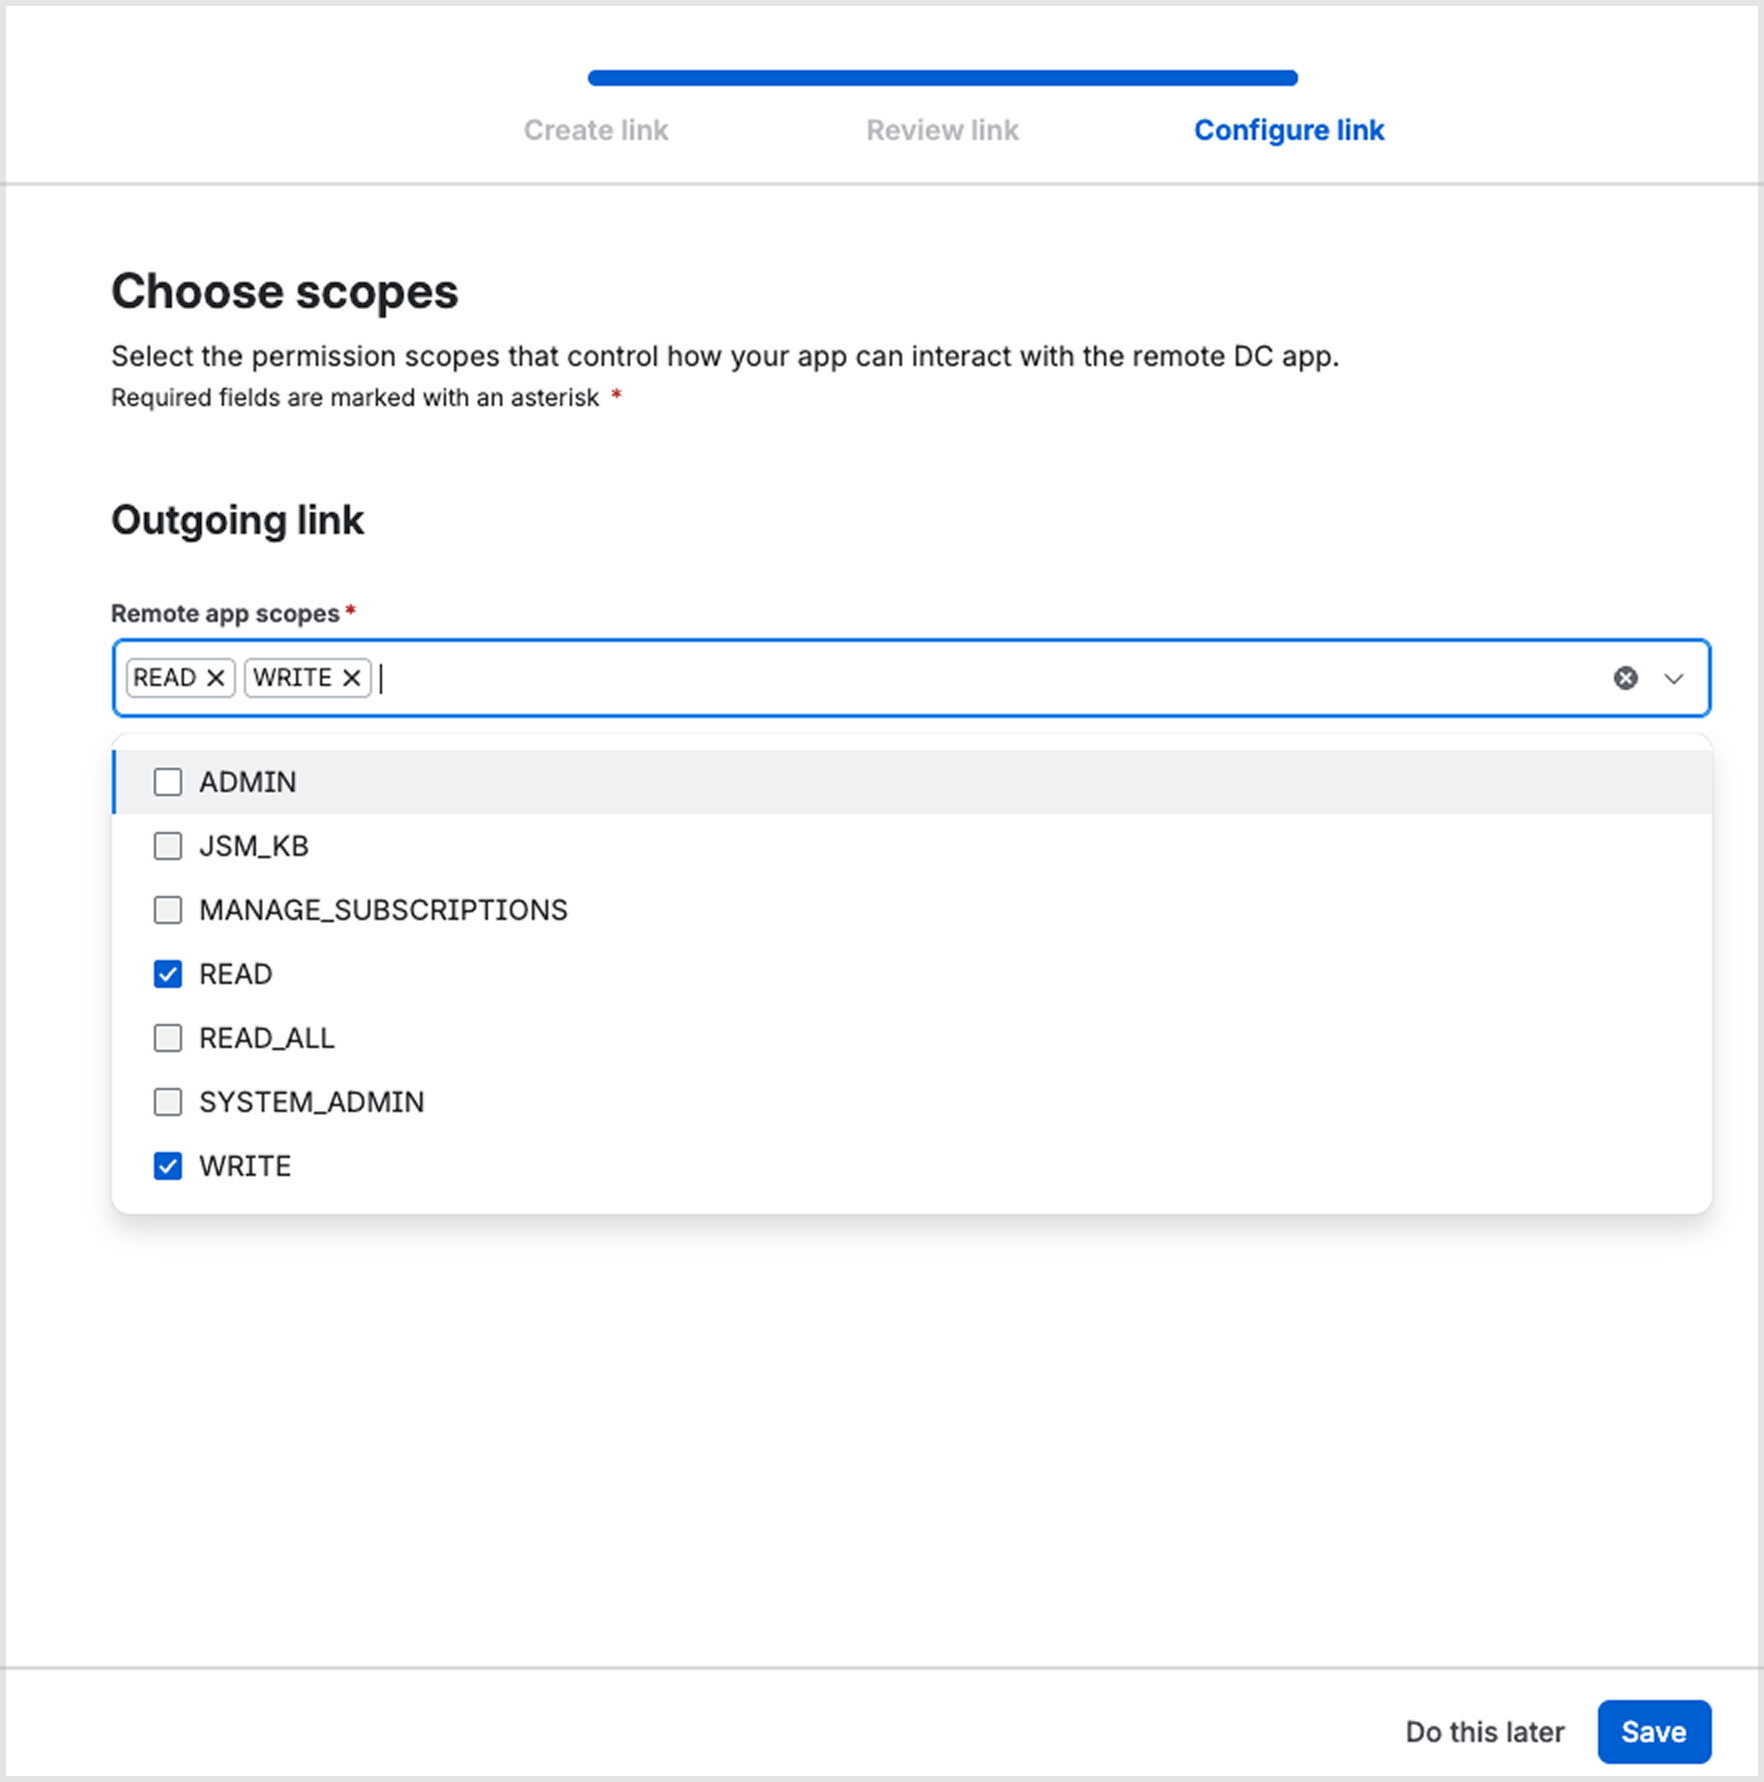Screen dimensions: 1764x1782
Task: Click Do this later
Action: [x=1484, y=1731]
